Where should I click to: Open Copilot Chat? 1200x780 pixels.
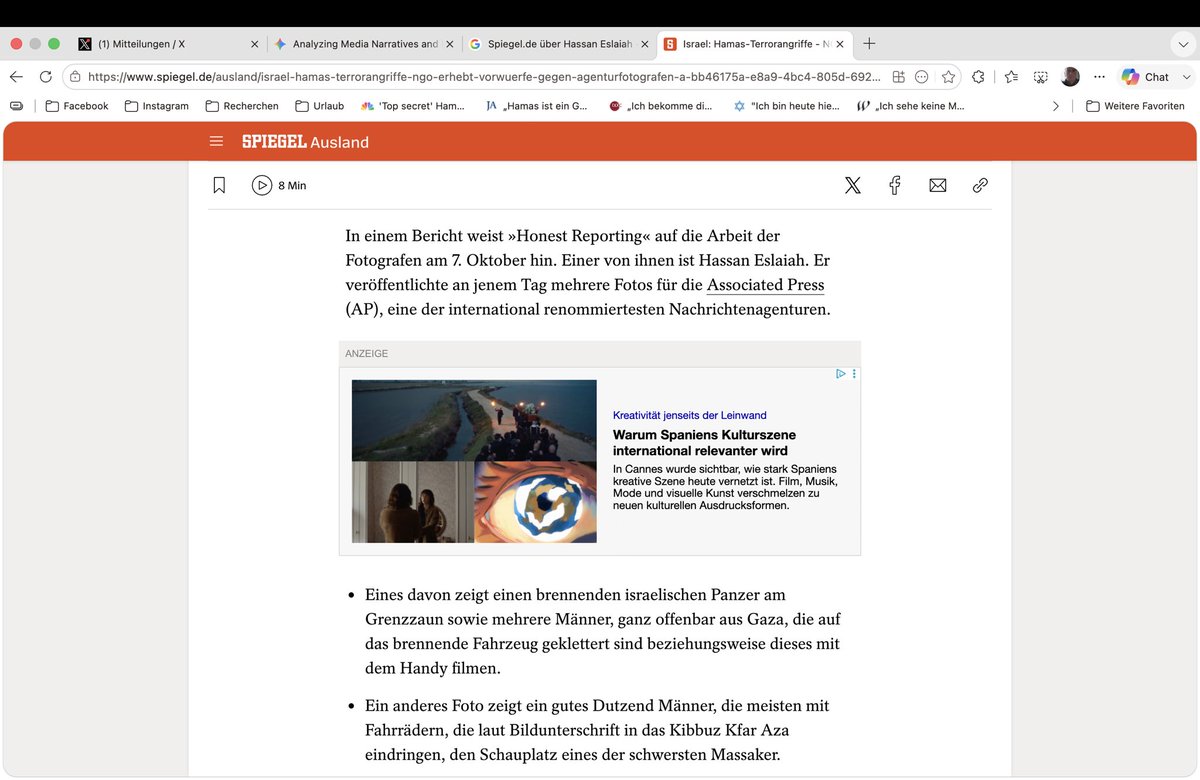1146,77
